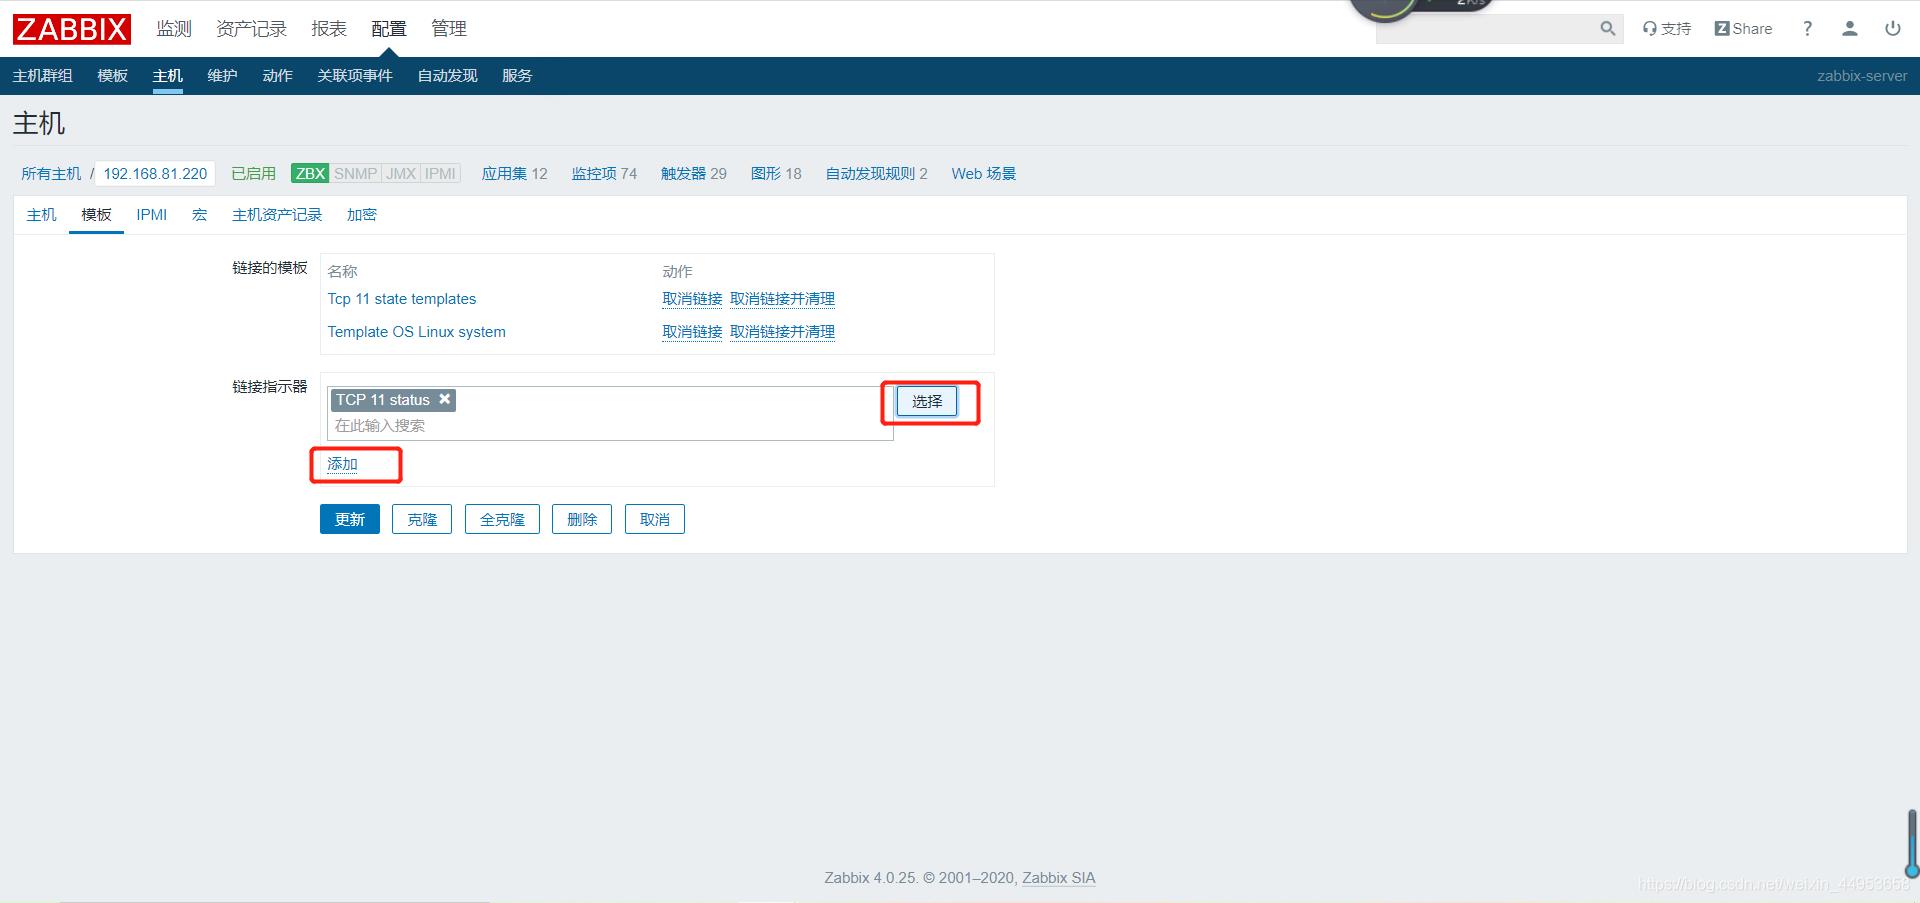This screenshot has height=903, width=1920.
Task: Click the search magnifier icon
Action: (x=1607, y=29)
